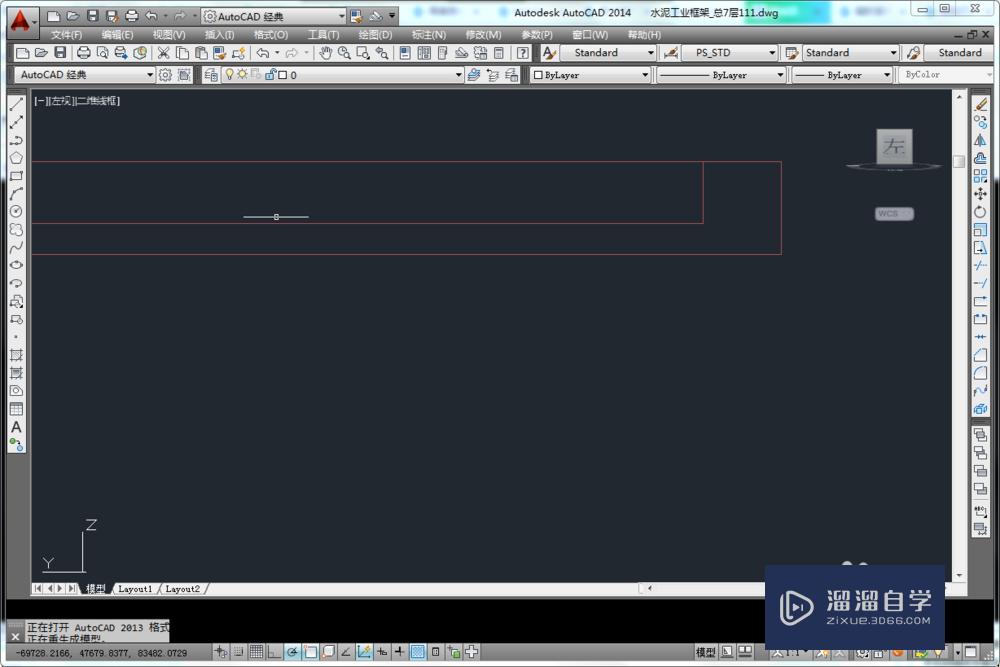Select the Polygon drawing tool
Viewport: 1000px width, 667px height.
tap(16, 158)
